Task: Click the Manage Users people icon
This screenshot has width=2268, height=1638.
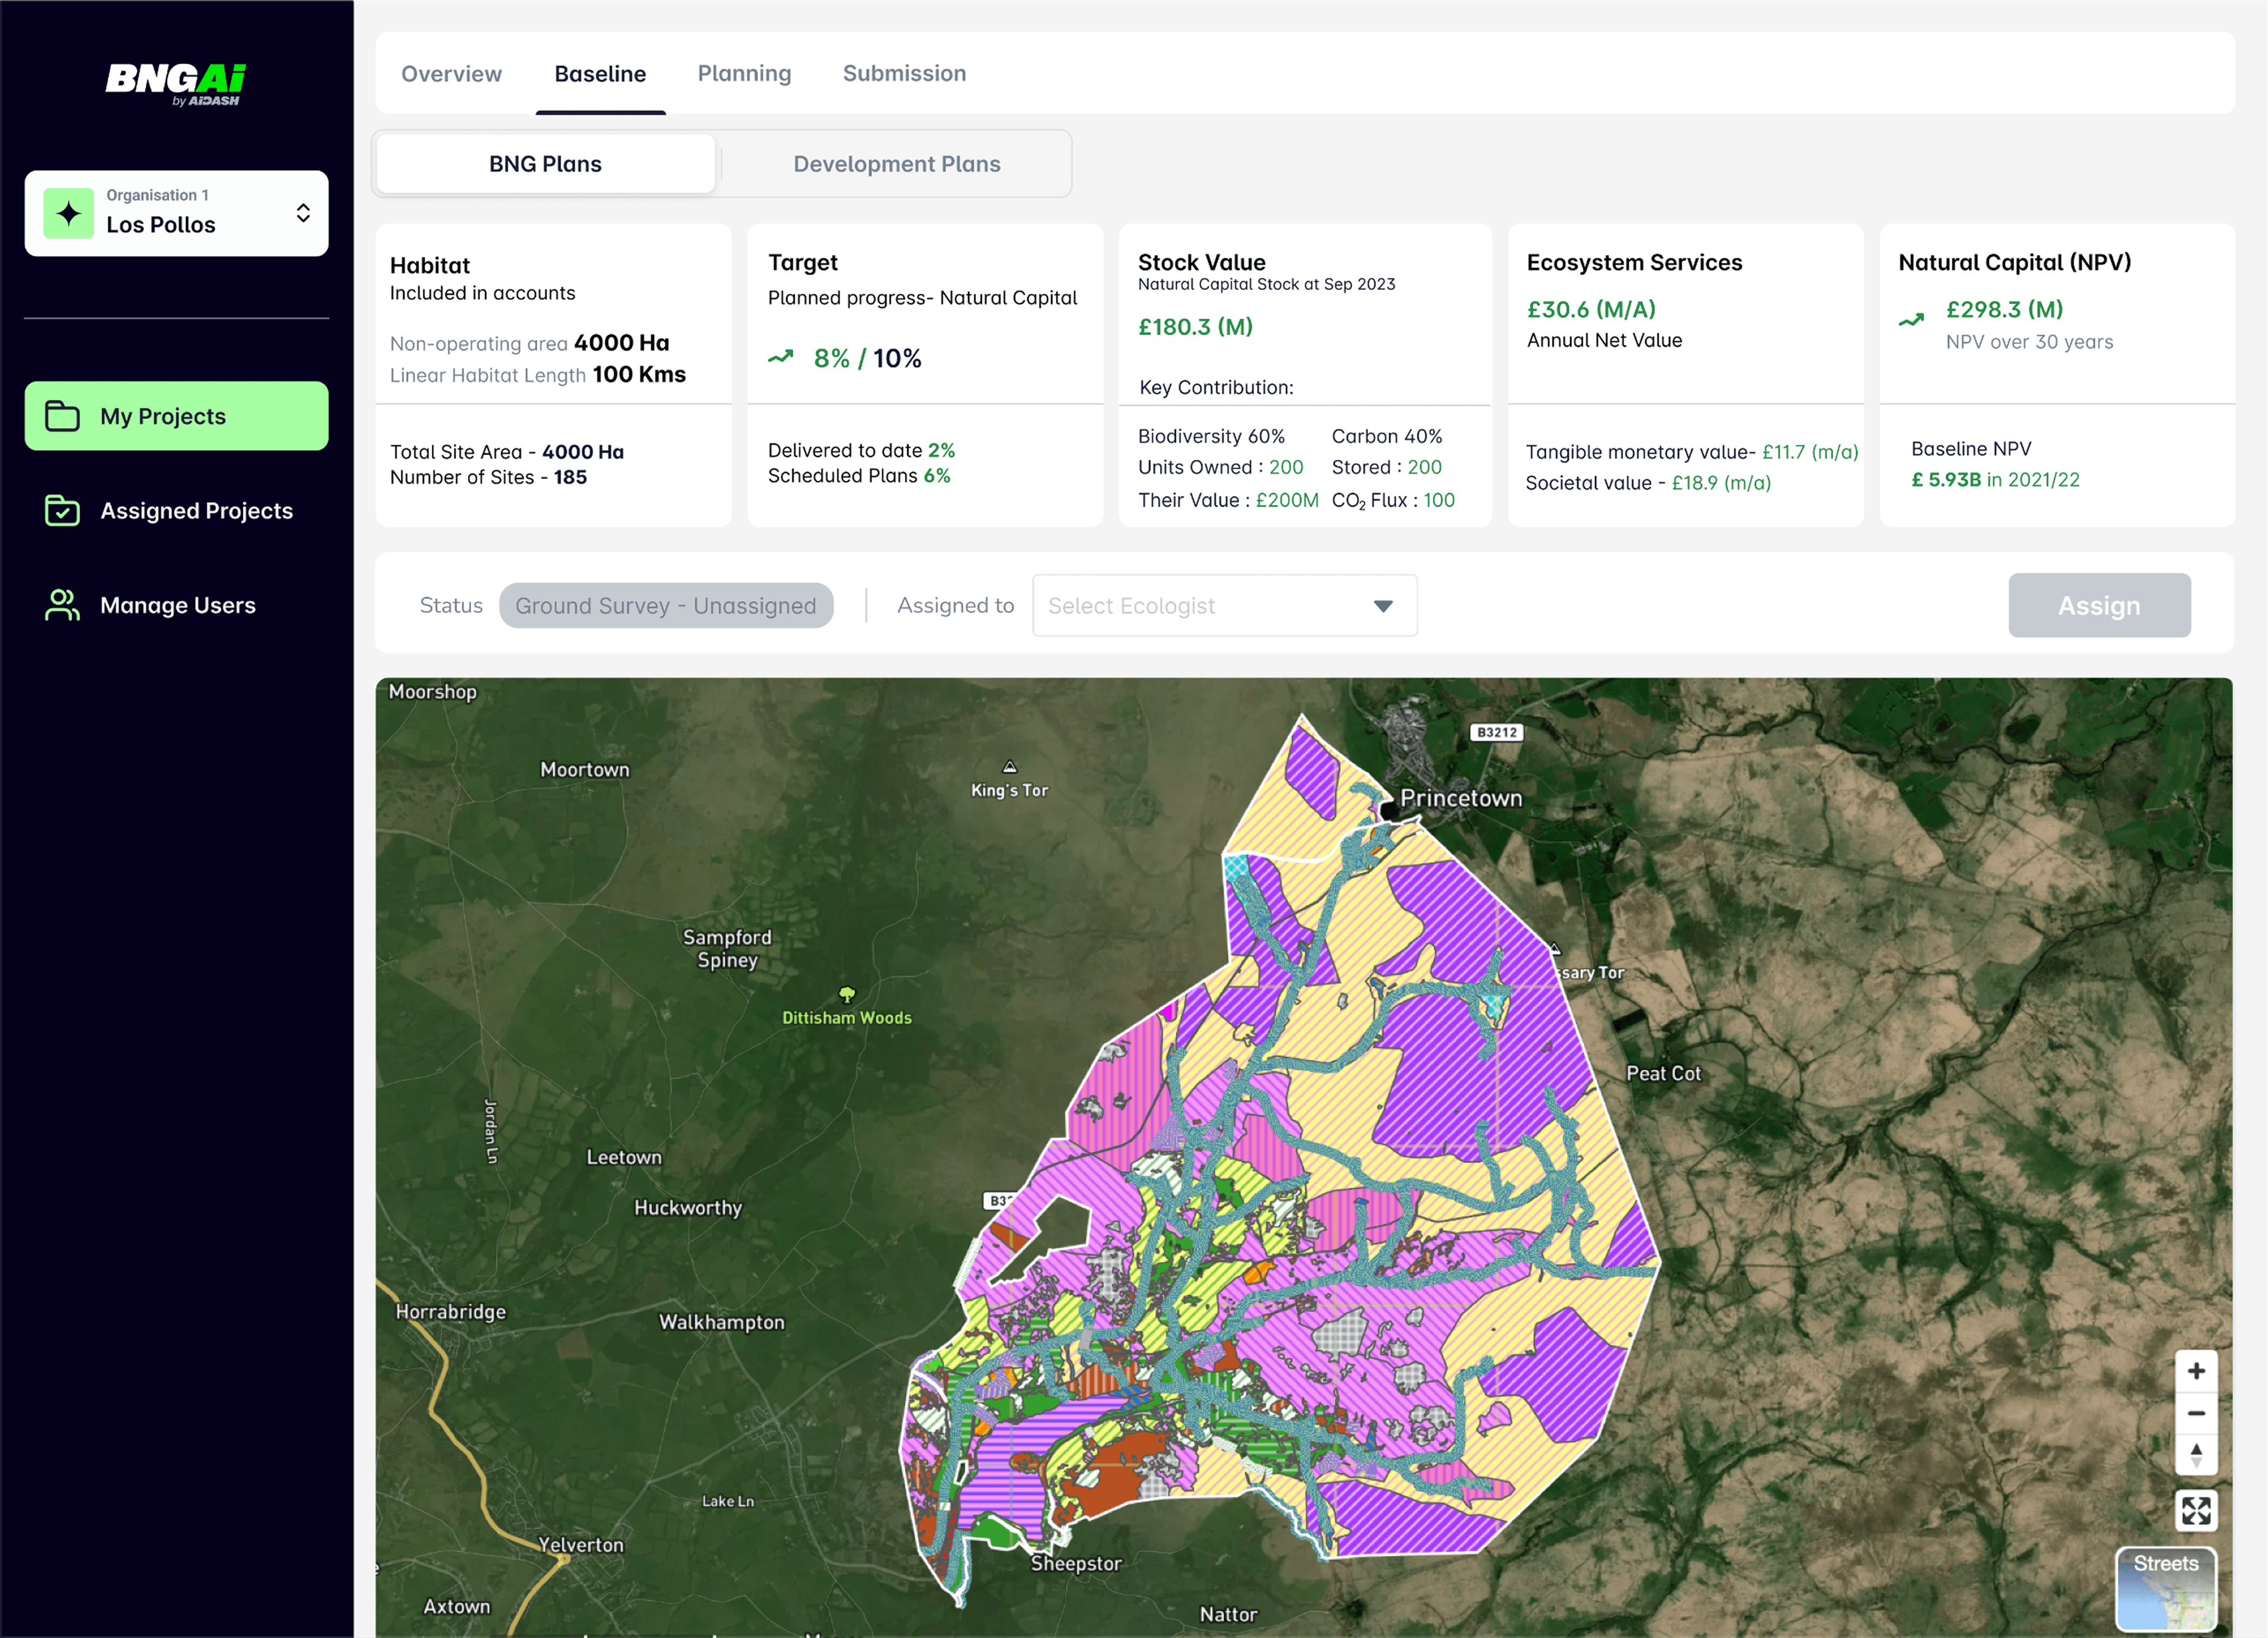Action: tap(62, 605)
